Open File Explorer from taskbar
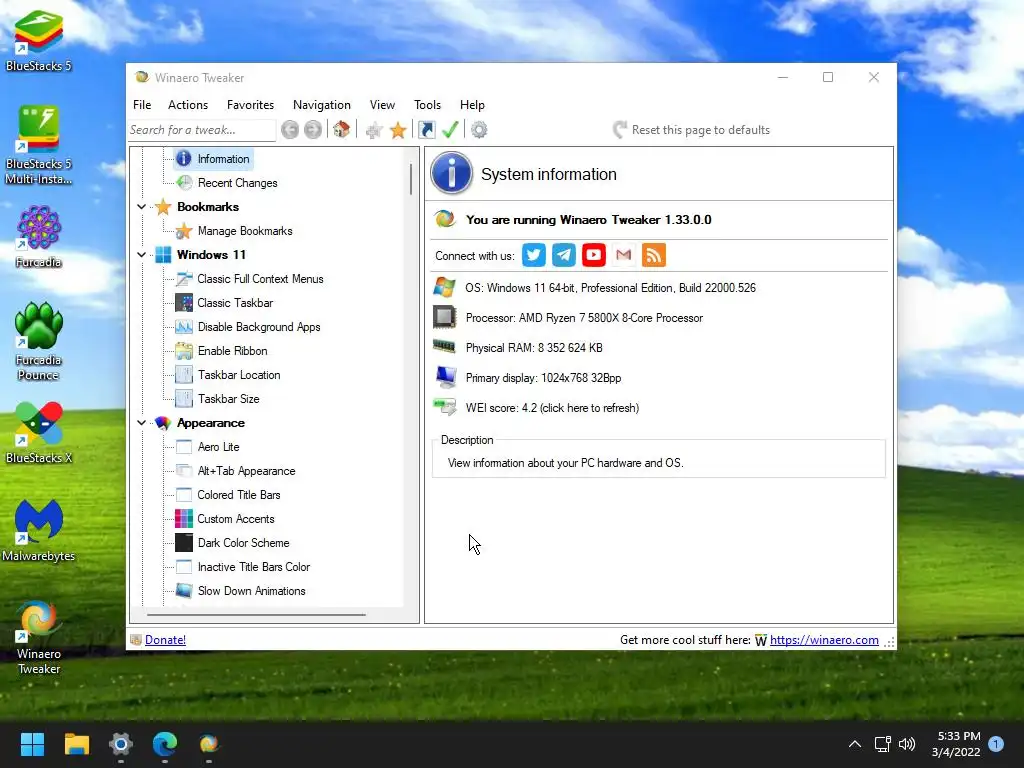Screen dimensions: 1024x768 pyautogui.click(x=76, y=744)
